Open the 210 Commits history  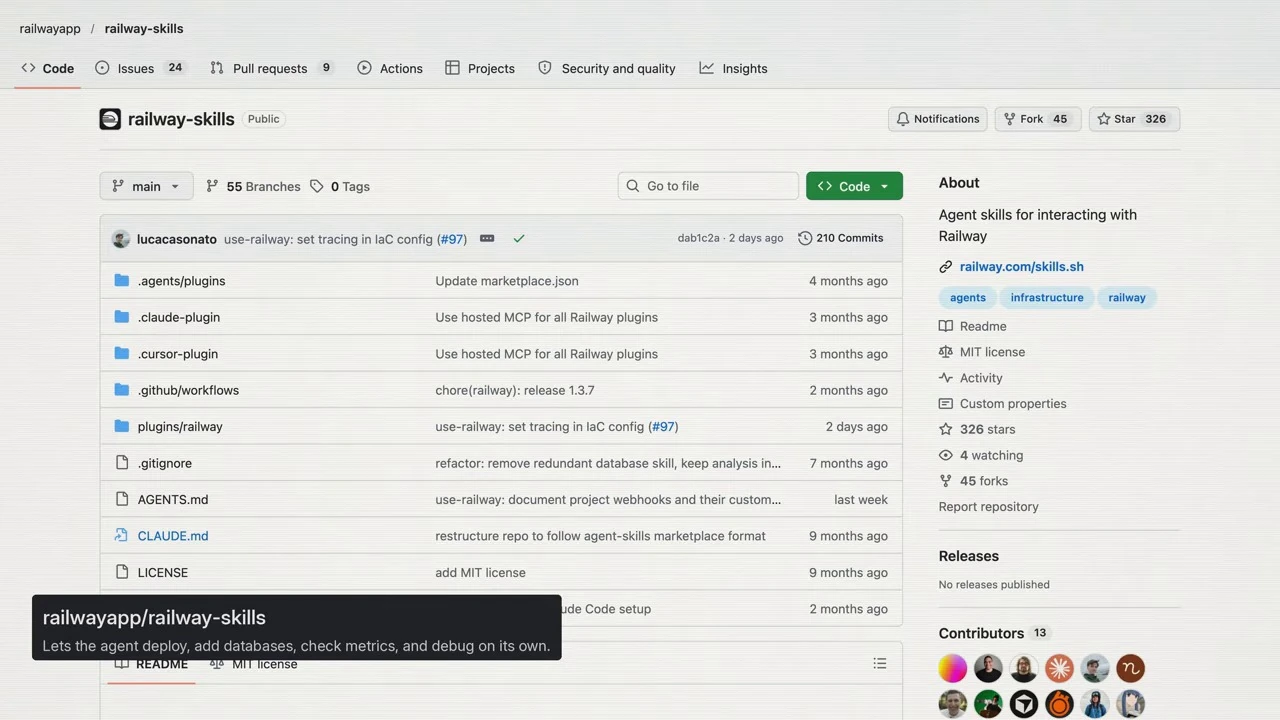pos(841,238)
